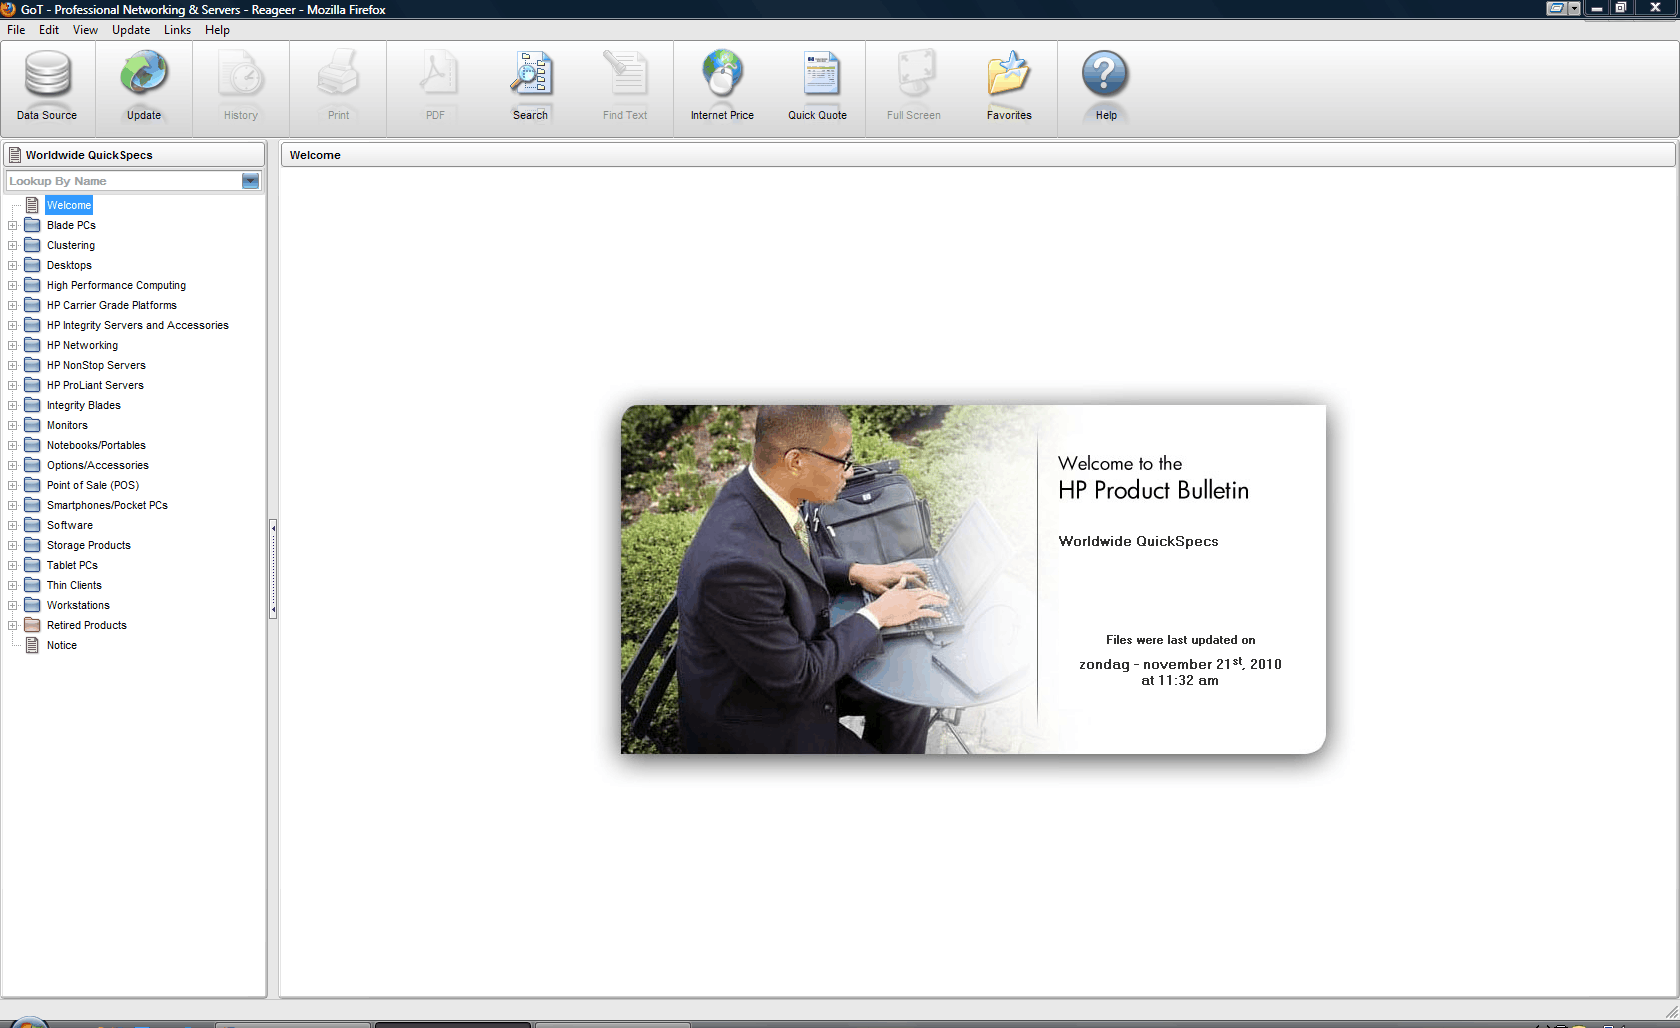
Task: Open the Links menu
Action: 177,30
